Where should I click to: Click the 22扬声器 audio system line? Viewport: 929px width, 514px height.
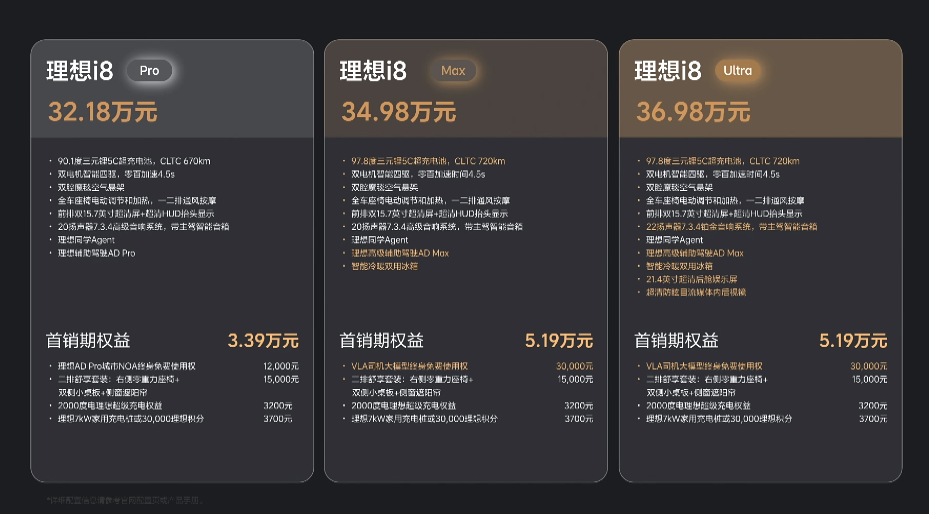(x=732, y=226)
